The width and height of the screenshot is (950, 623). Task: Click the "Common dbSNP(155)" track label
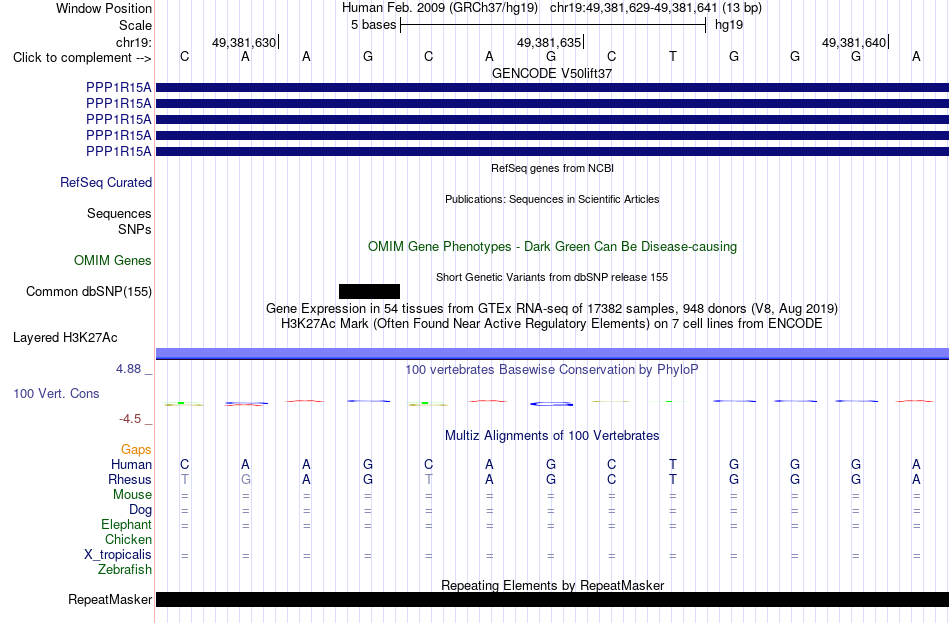pos(89,292)
